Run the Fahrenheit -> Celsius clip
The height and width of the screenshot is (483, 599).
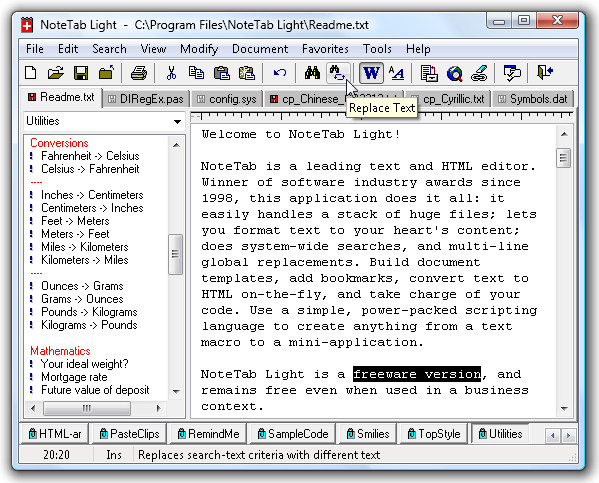pyautogui.click(x=90, y=156)
